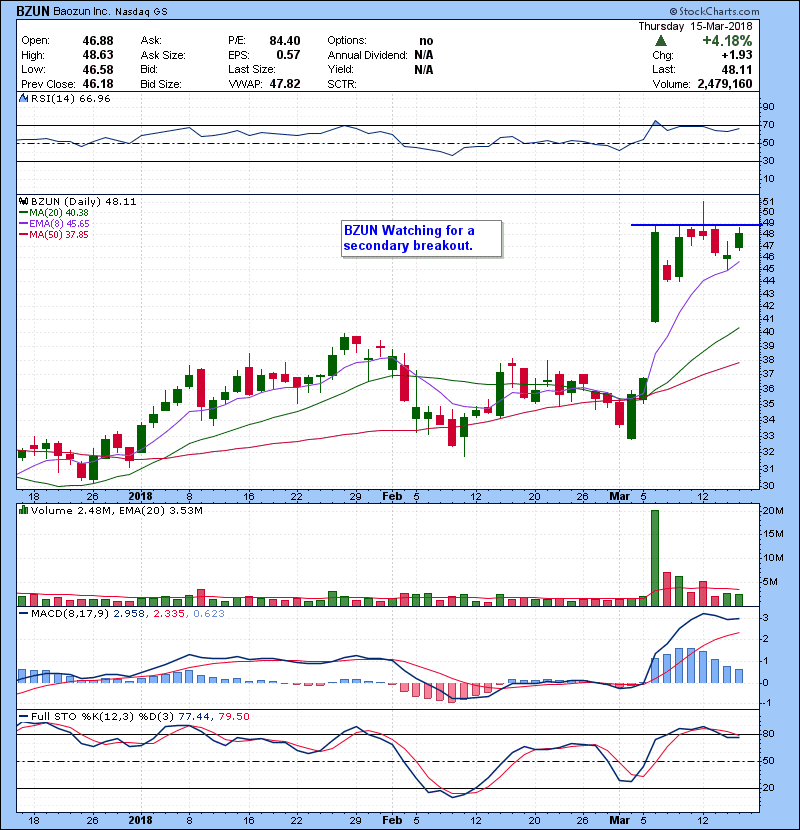Click the Low value 46.58
Screen dimensions: 800x830
[98, 69]
